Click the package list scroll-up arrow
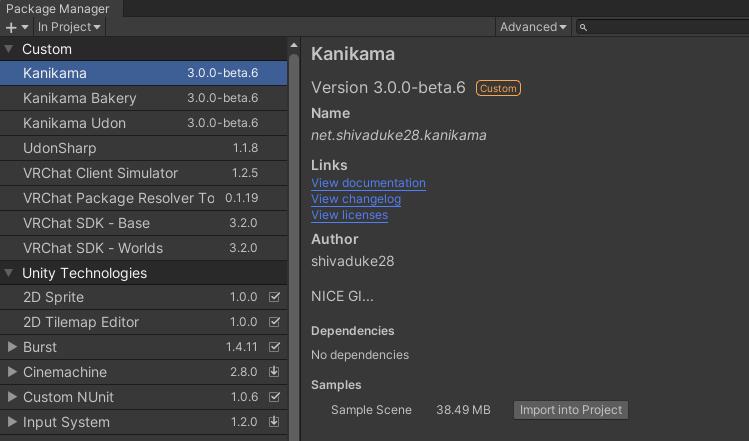 [x=294, y=45]
